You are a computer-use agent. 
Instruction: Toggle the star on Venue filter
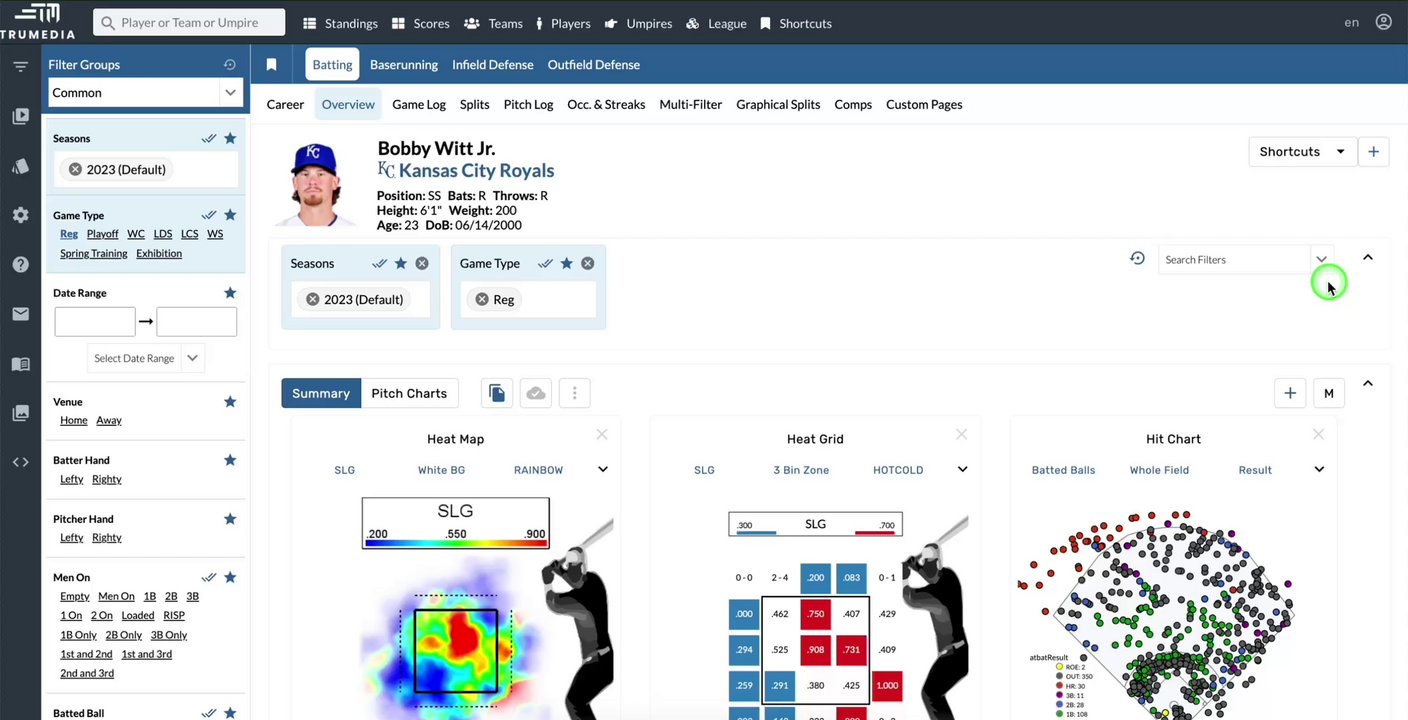pyautogui.click(x=230, y=401)
